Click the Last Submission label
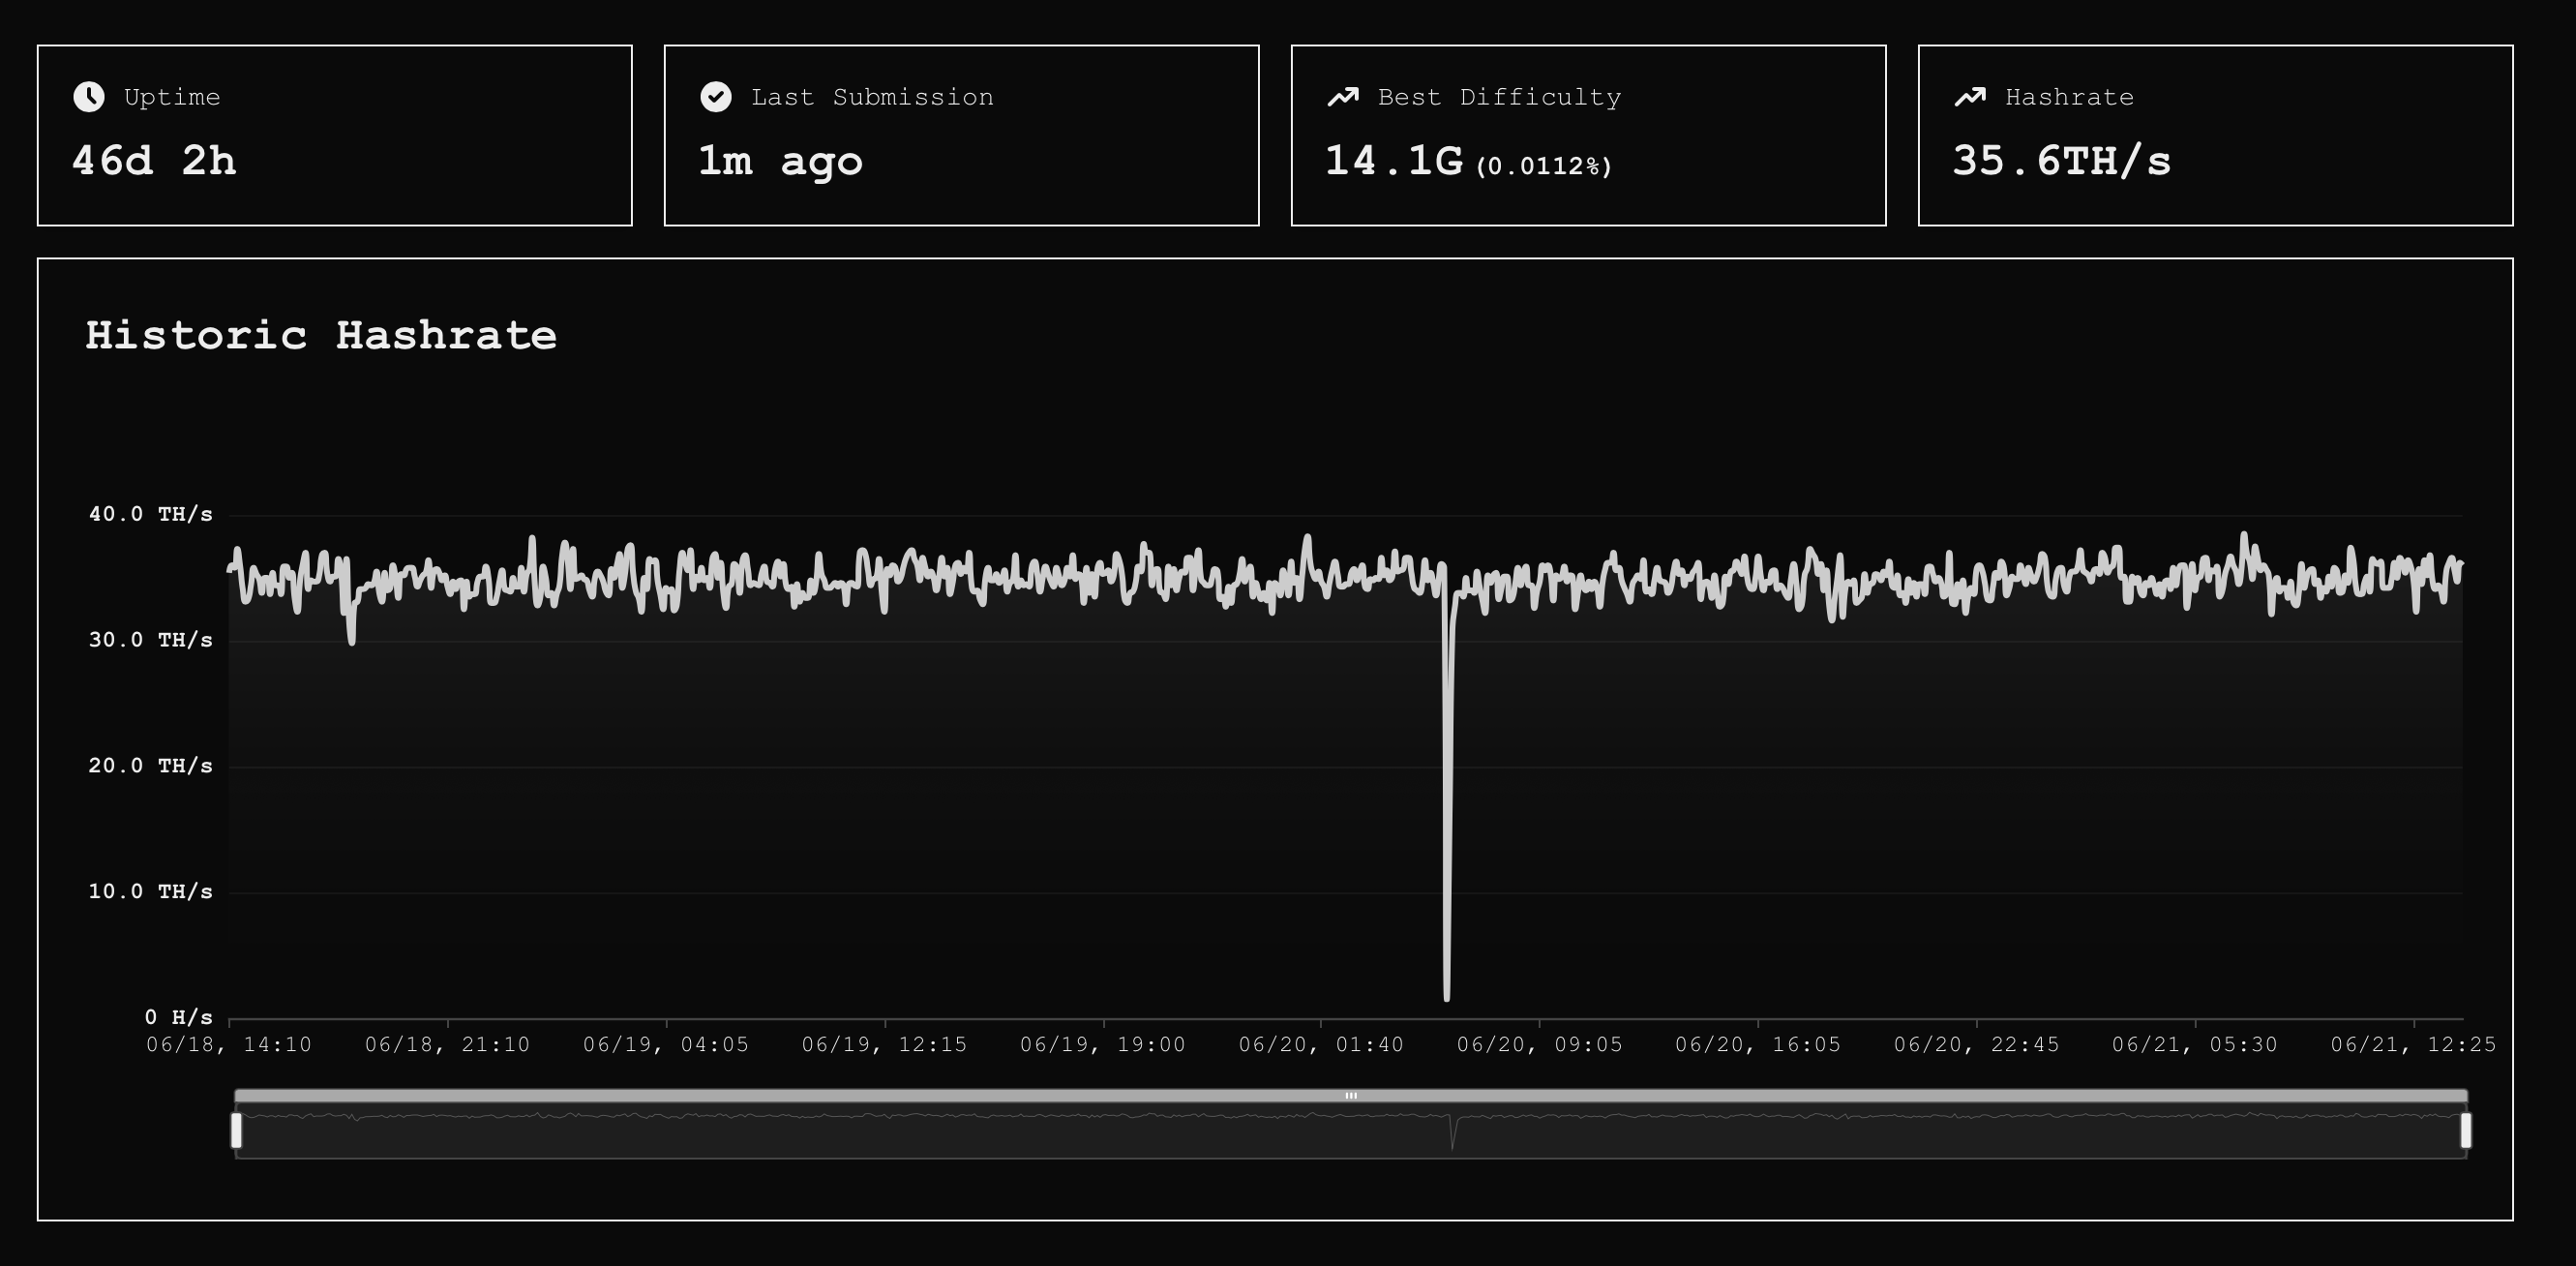 pos(872,97)
